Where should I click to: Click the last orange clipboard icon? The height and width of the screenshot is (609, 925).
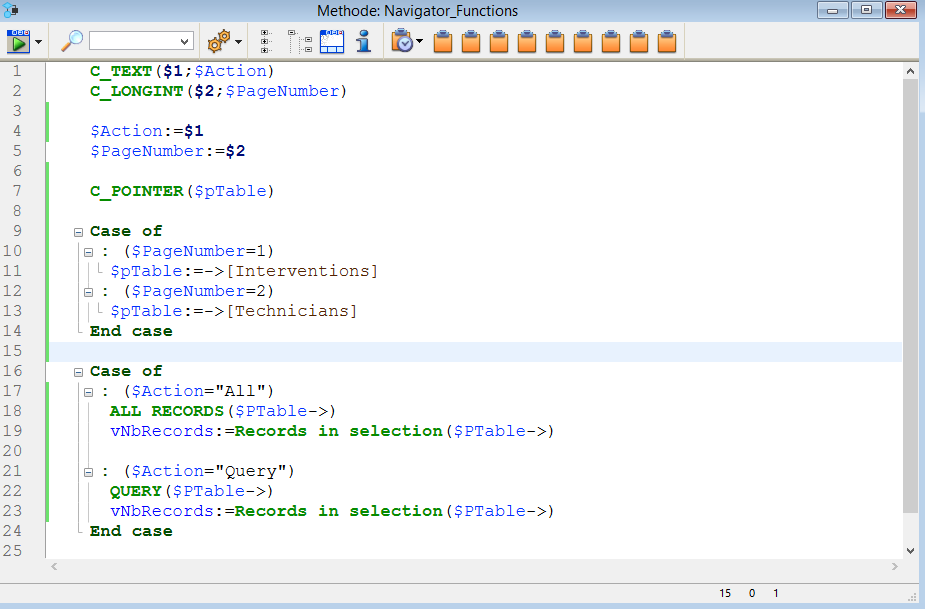(668, 42)
